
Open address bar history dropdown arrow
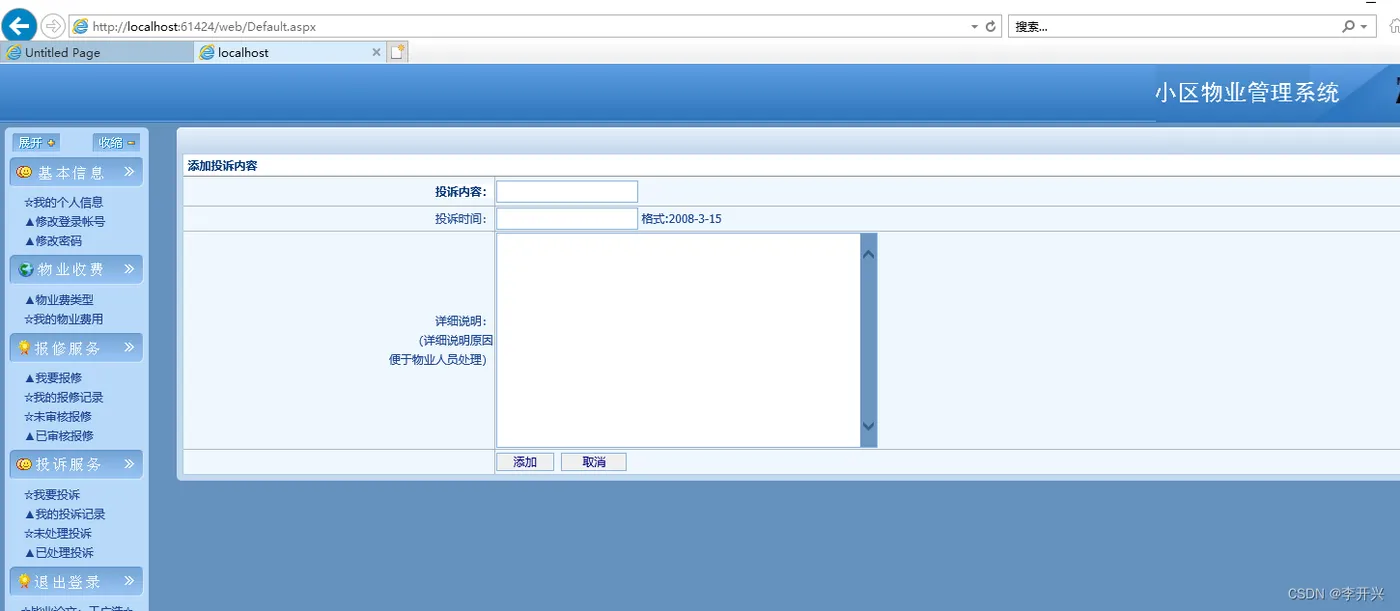click(975, 27)
